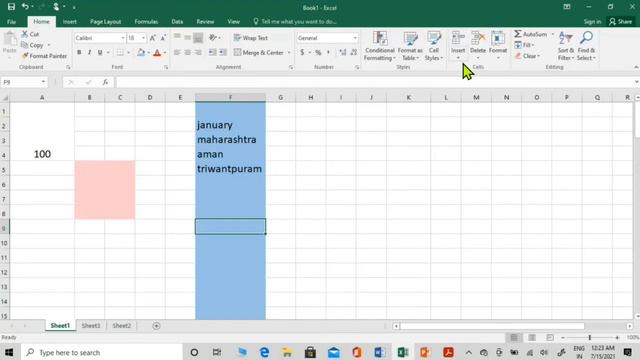
Task: Click the Share button
Action: click(x=620, y=22)
